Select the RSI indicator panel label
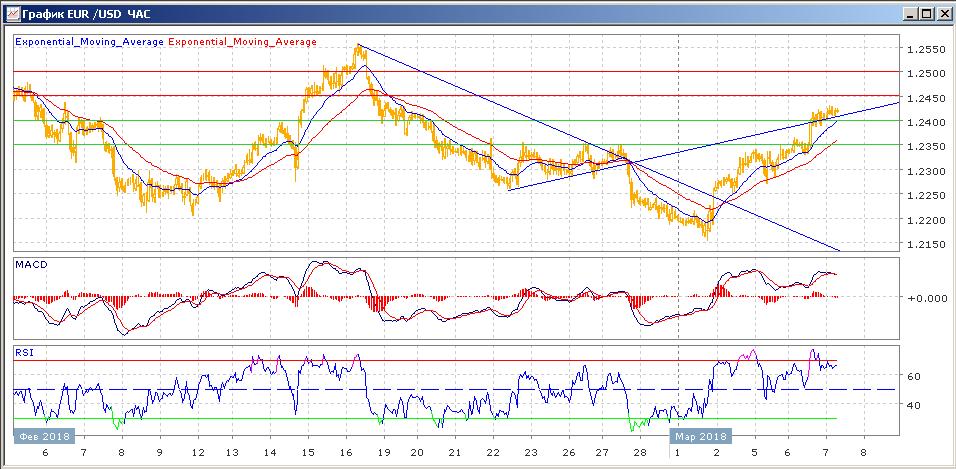This screenshot has width=956, height=469. click(26, 352)
